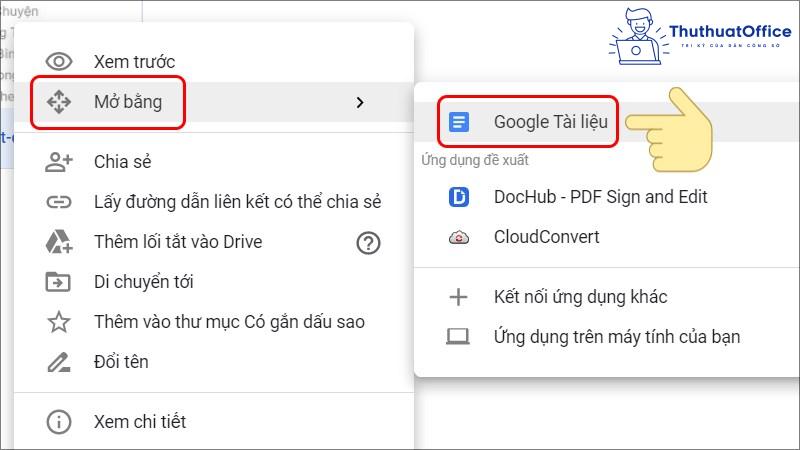800x450 pixels.
Task: Click the eye icon beside Xem trước
Action: coord(59,62)
